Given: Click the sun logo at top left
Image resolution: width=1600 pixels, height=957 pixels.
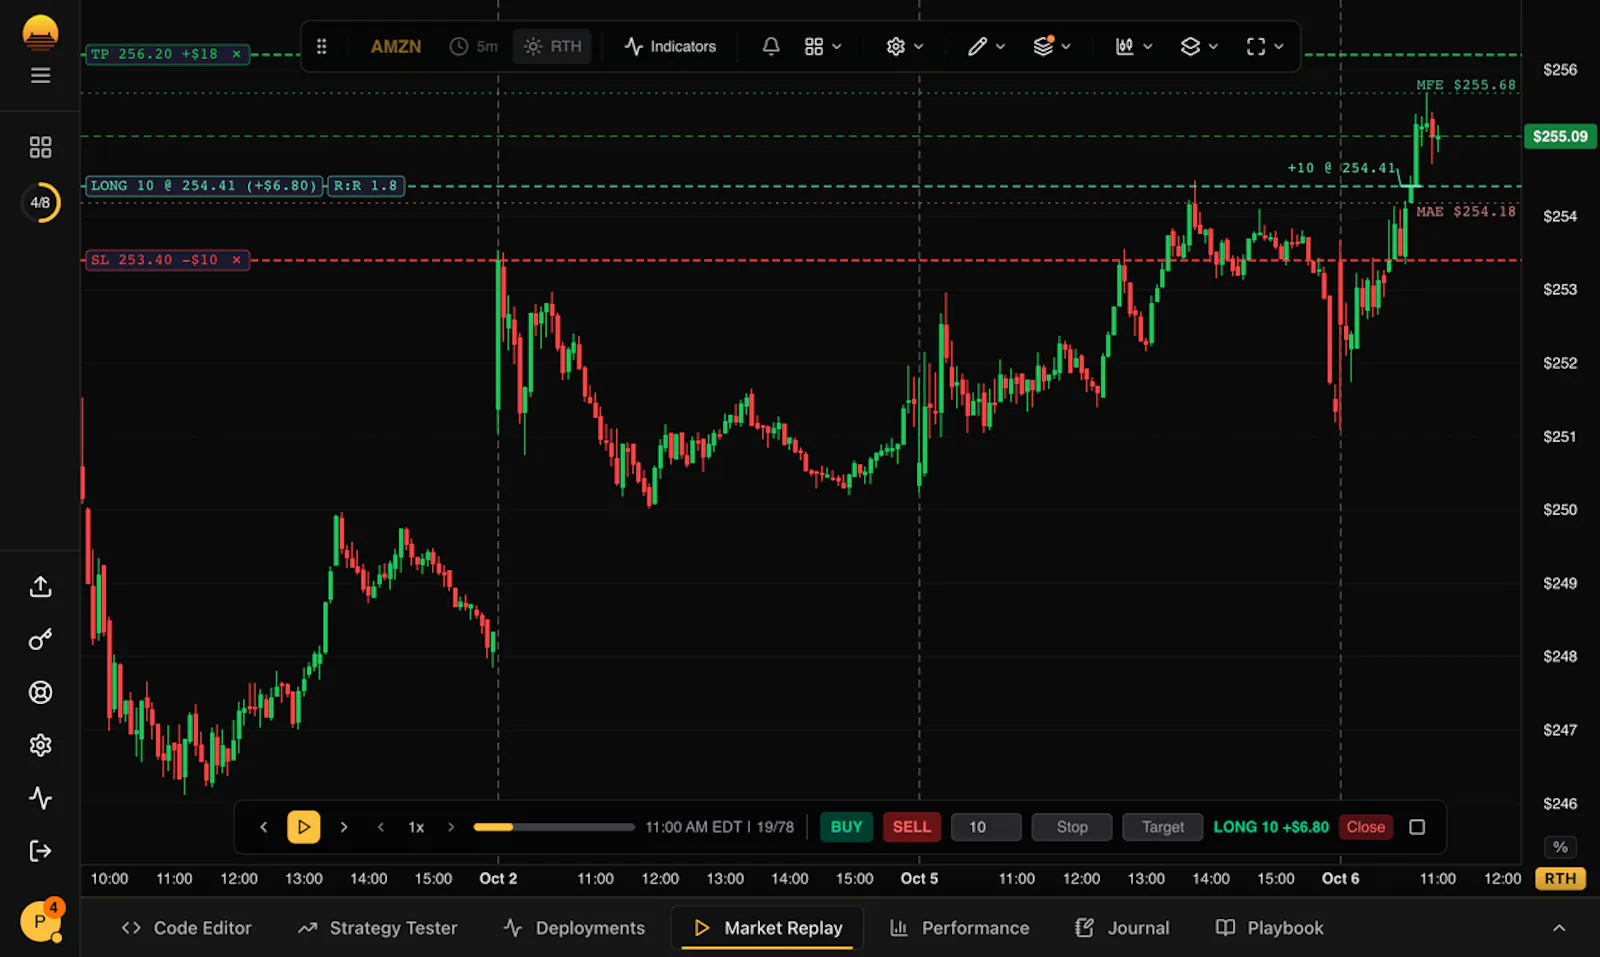Looking at the screenshot, I should (x=40, y=33).
